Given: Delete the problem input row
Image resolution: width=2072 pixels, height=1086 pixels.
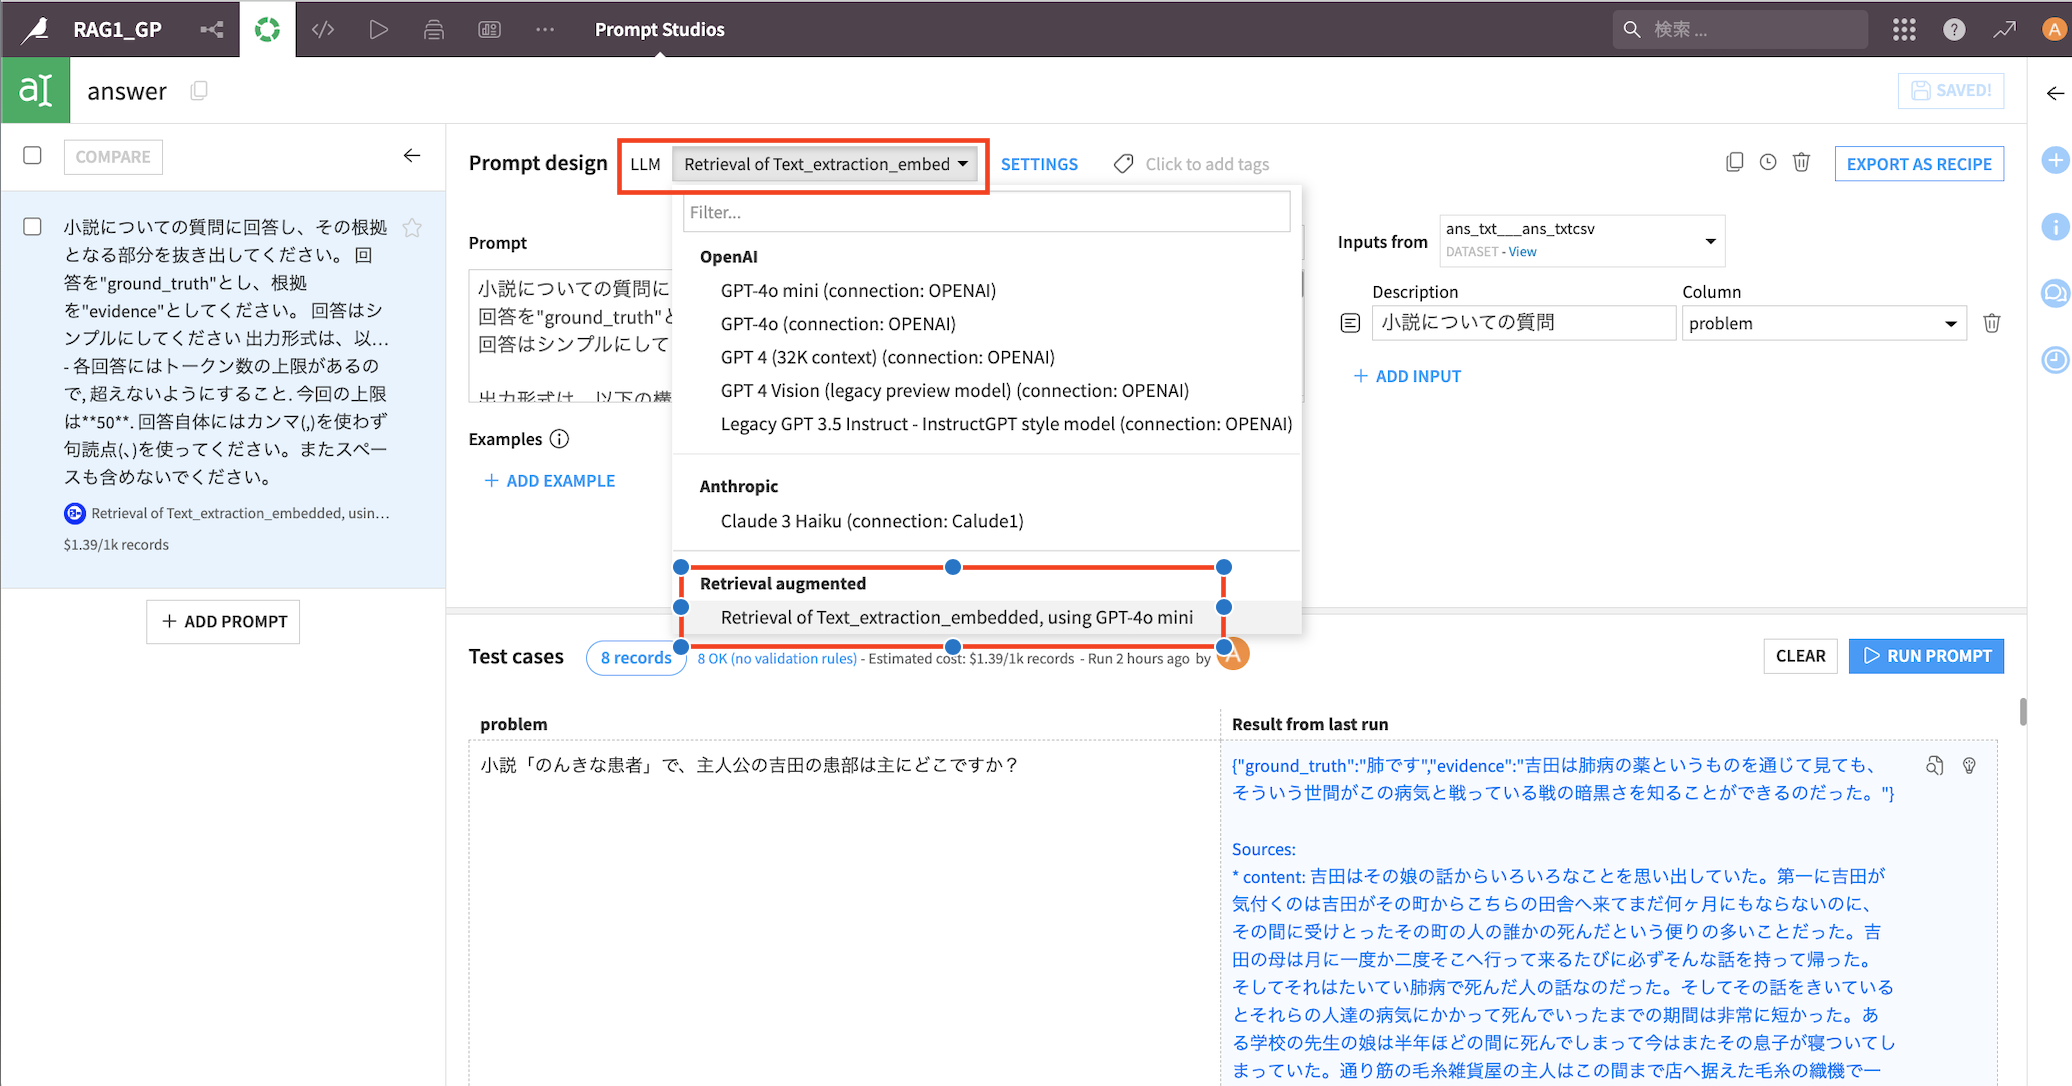Looking at the screenshot, I should (1991, 323).
